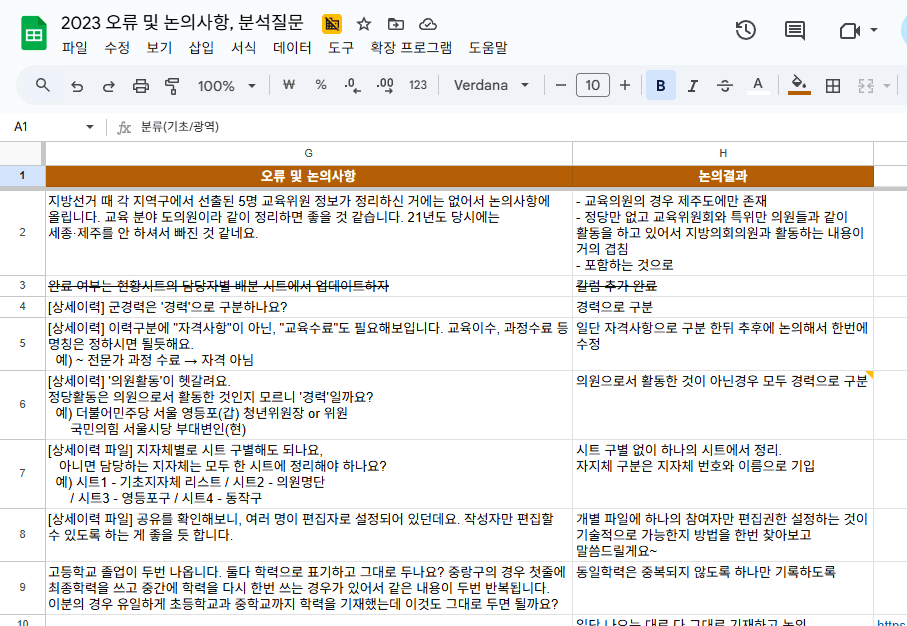
Task: Open the zoom 100% dropdown
Action: (x=226, y=86)
